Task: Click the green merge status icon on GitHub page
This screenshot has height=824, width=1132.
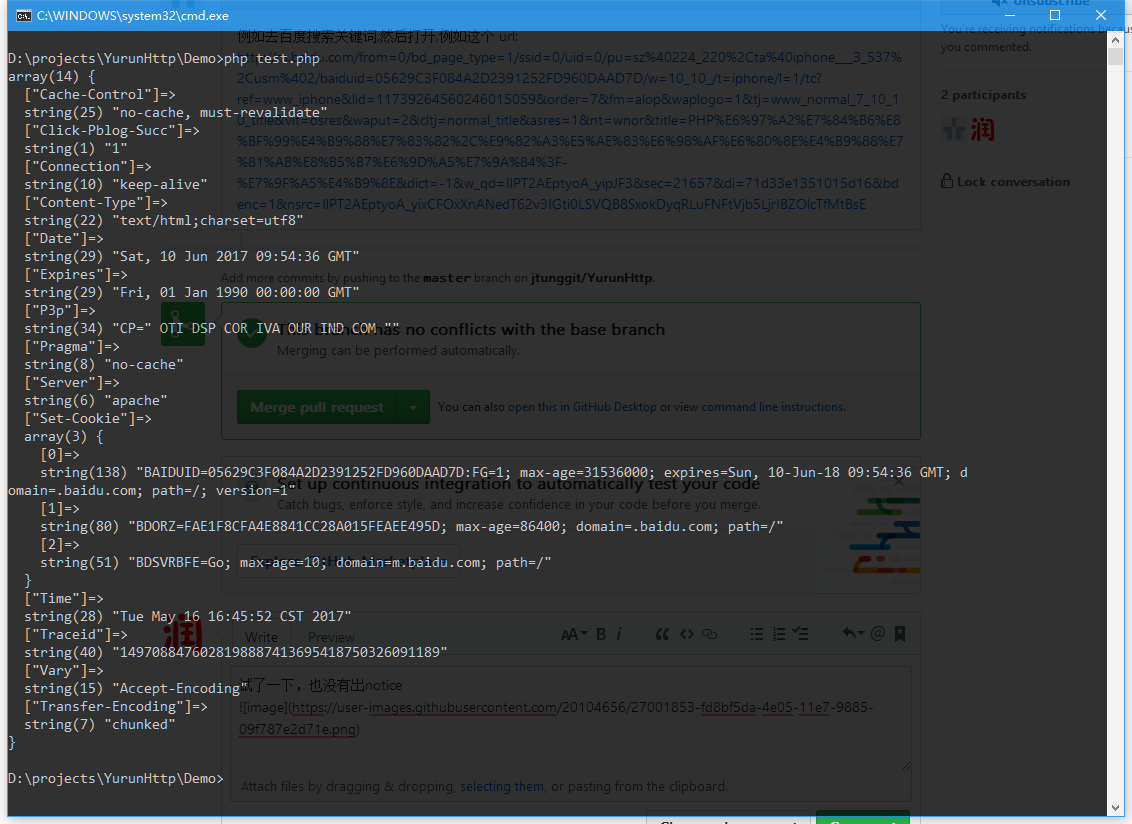Action: (252, 333)
